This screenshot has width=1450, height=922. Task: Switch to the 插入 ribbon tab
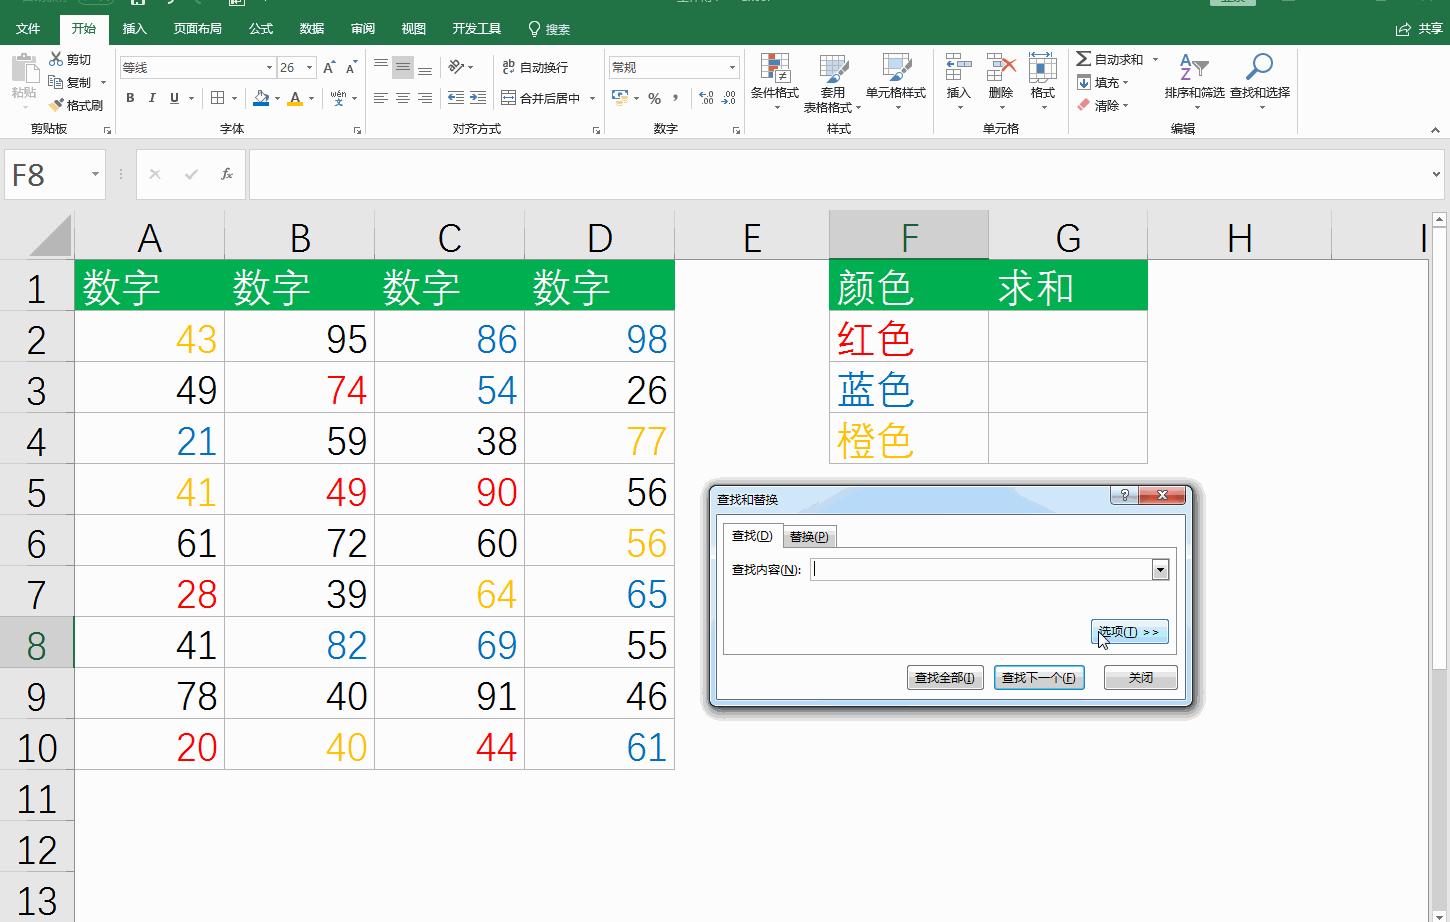tap(135, 29)
